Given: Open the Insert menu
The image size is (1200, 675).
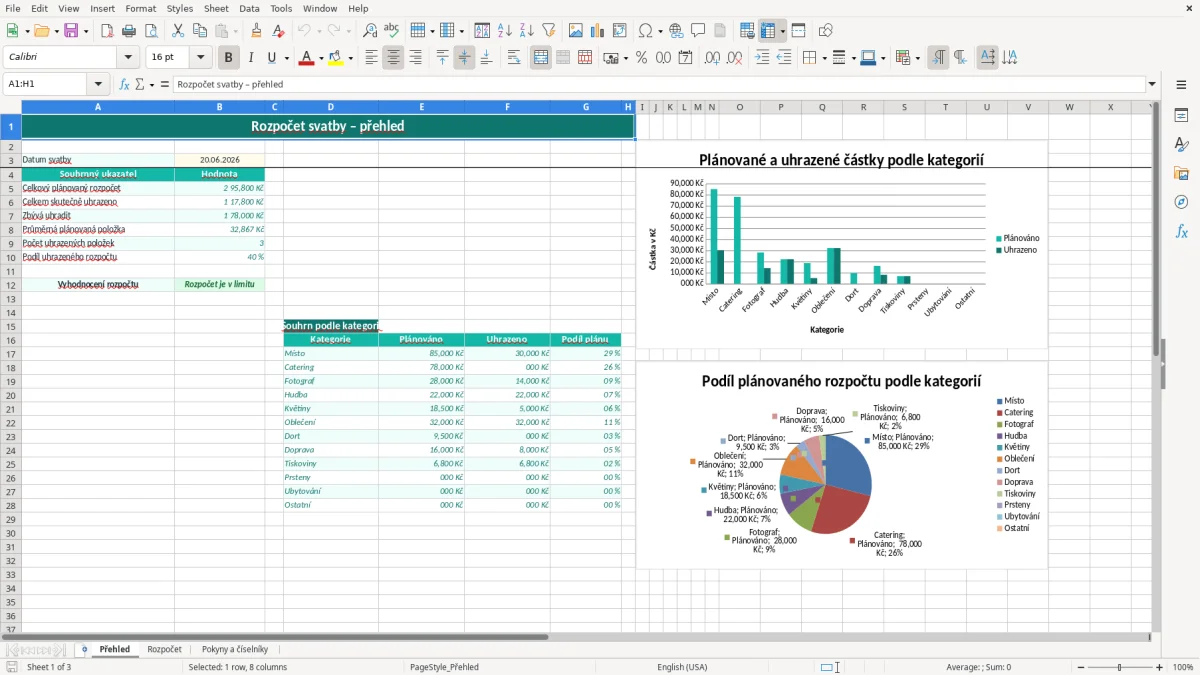Looking at the screenshot, I should click(102, 8).
